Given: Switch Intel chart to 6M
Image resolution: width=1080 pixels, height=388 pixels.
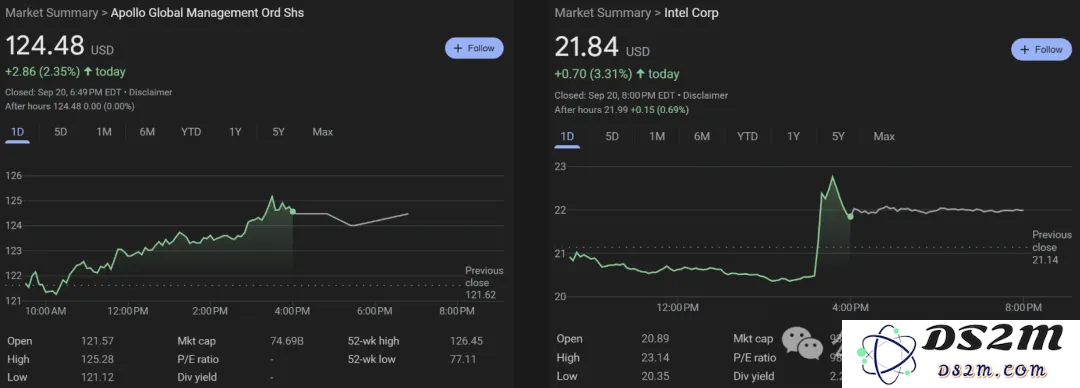Looking at the screenshot, I should click(x=702, y=136).
